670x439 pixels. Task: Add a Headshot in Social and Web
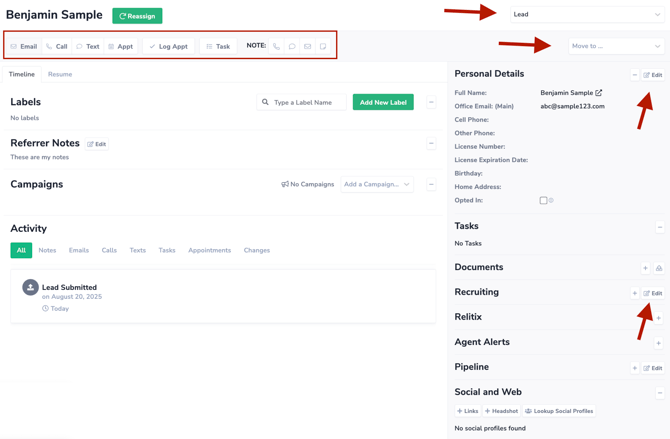pyautogui.click(x=502, y=411)
